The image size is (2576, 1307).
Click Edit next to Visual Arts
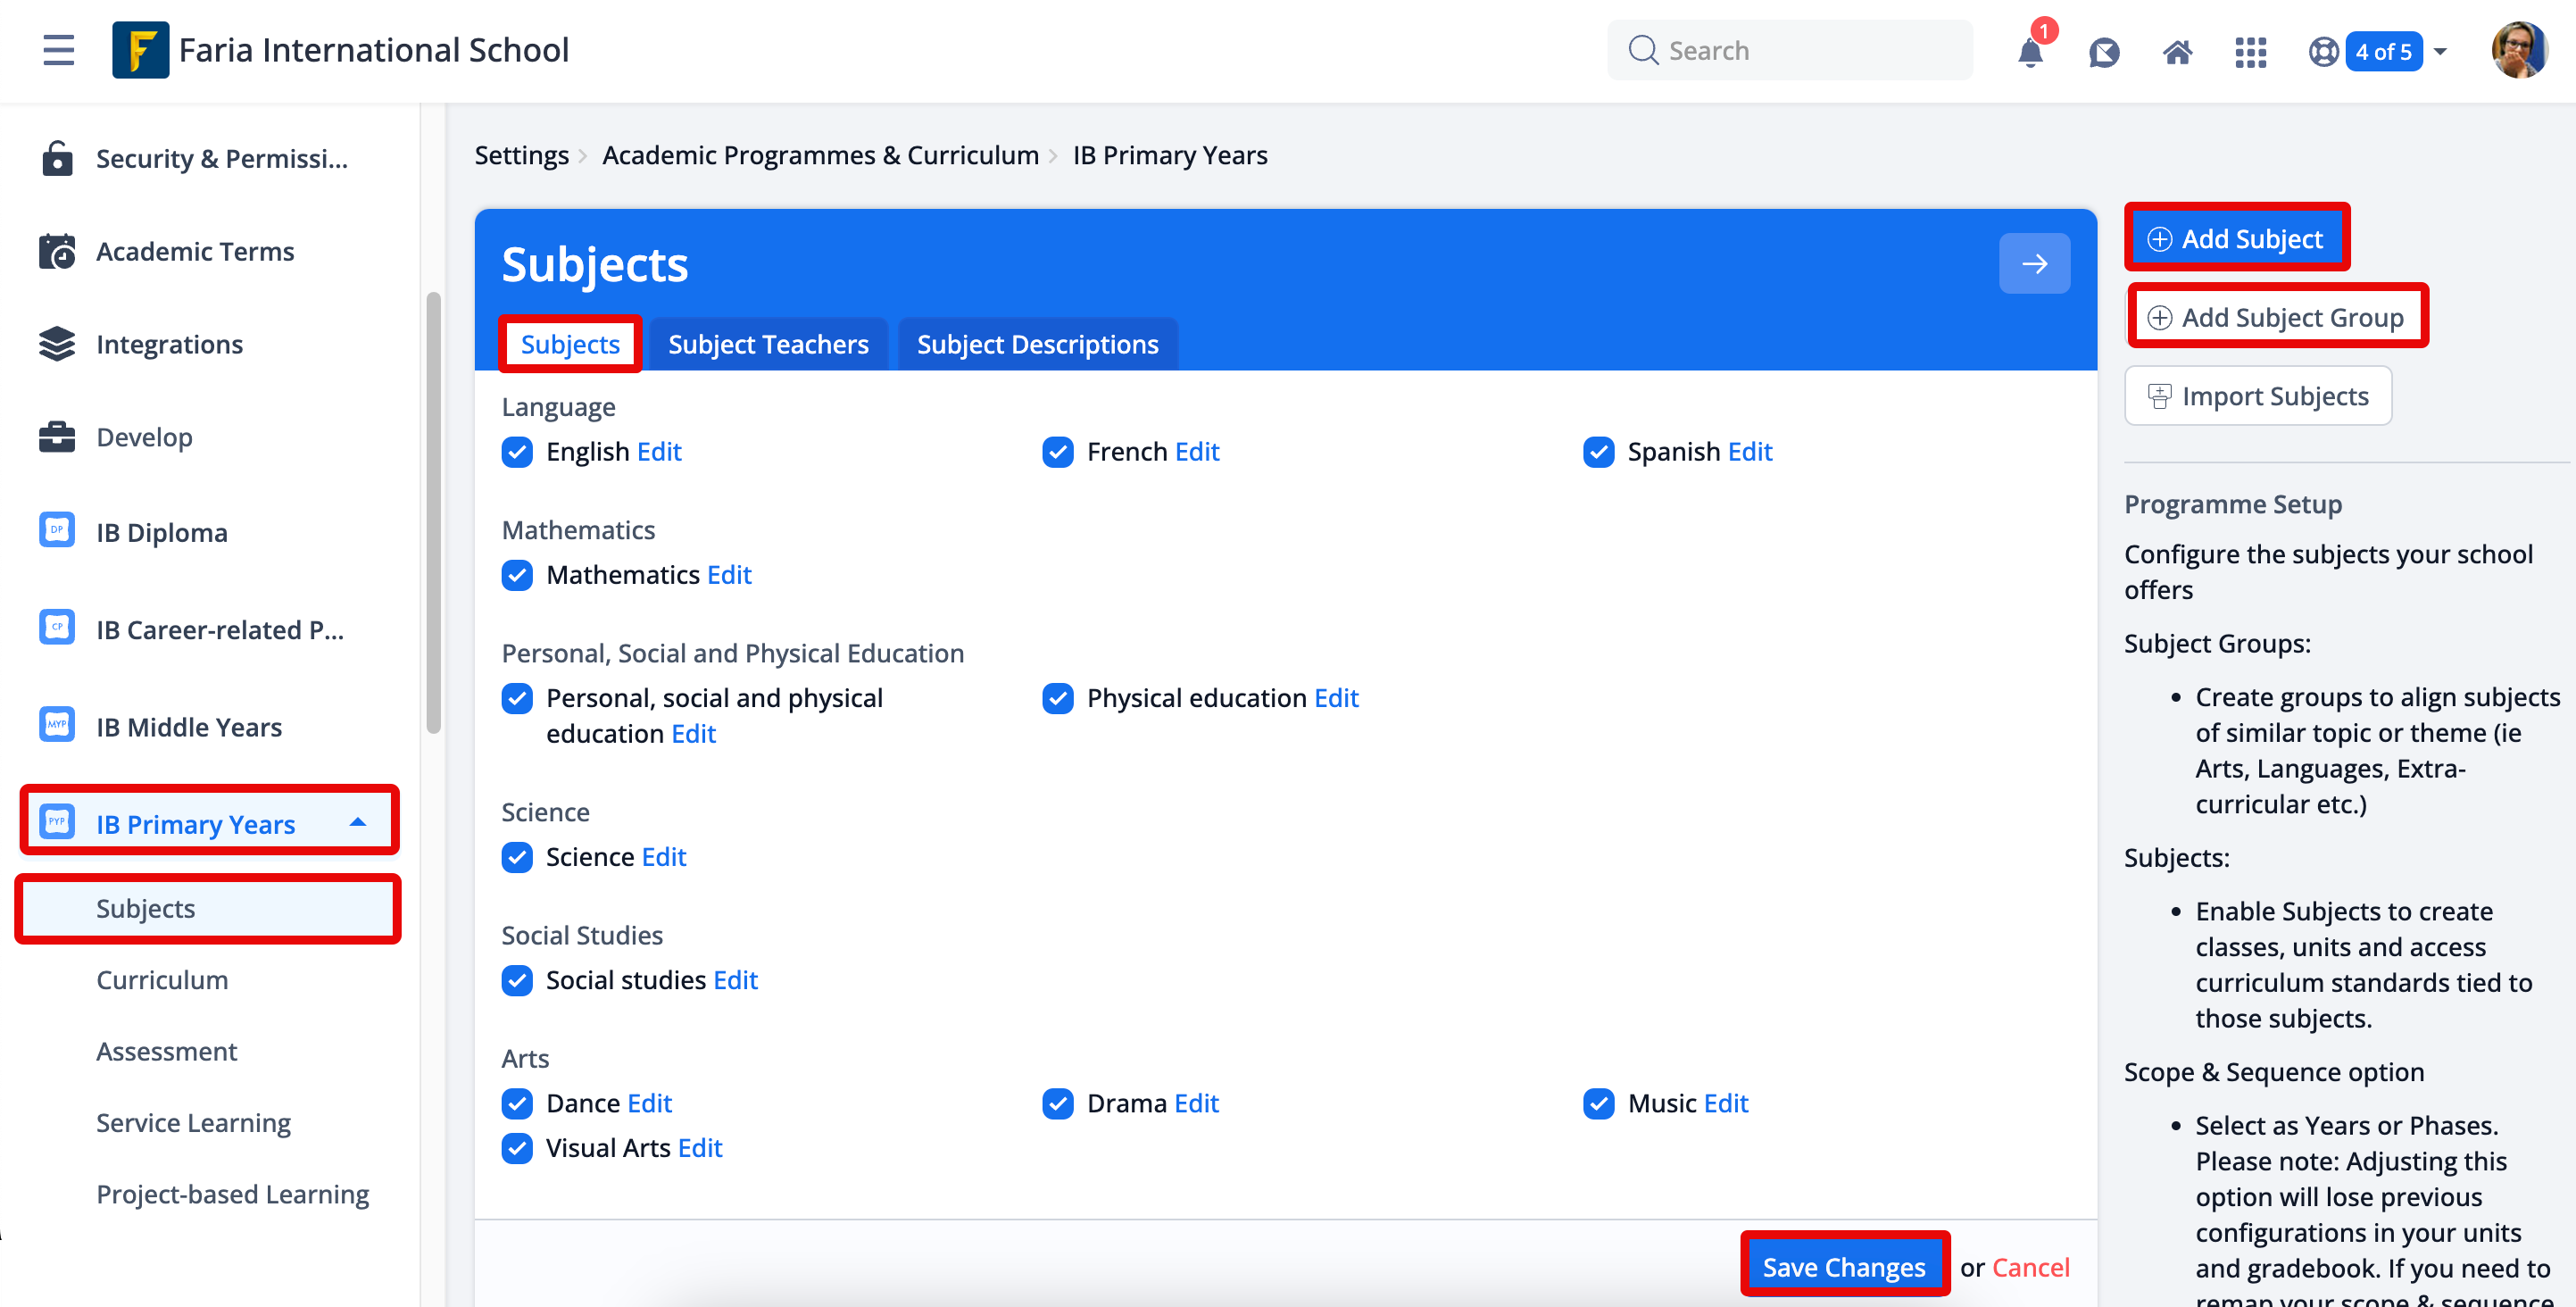(700, 1148)
